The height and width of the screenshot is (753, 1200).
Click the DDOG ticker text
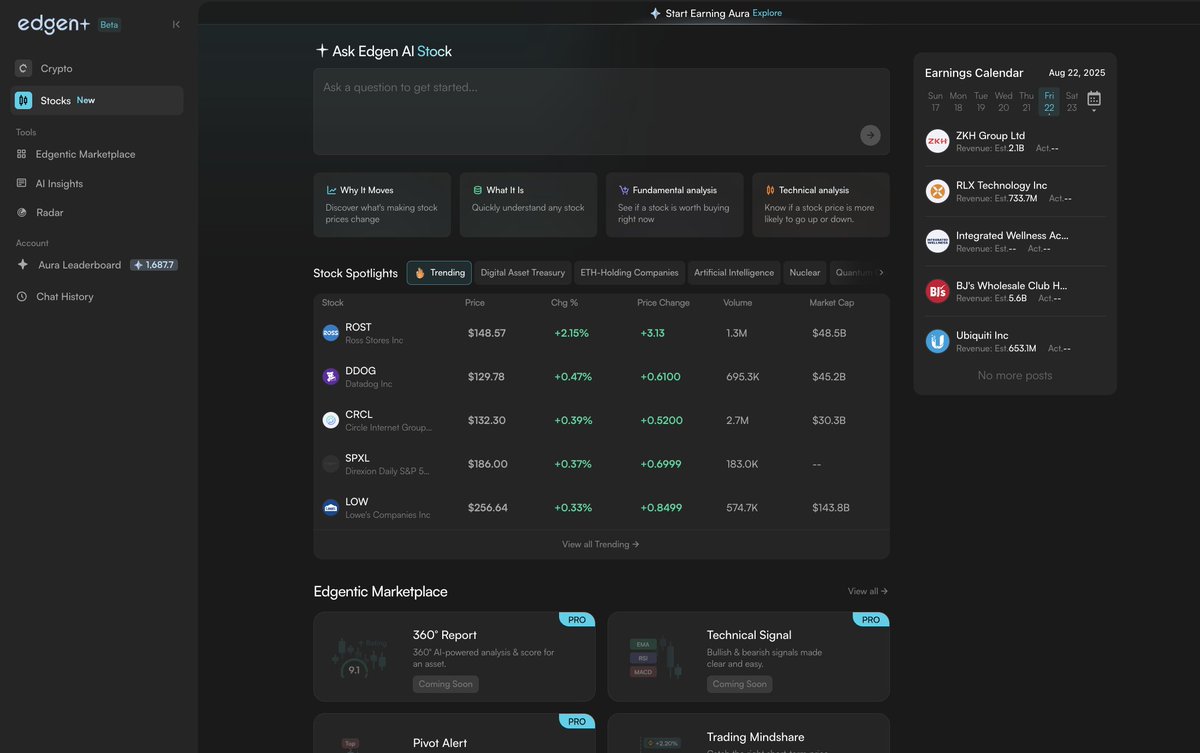coord(360,371)
